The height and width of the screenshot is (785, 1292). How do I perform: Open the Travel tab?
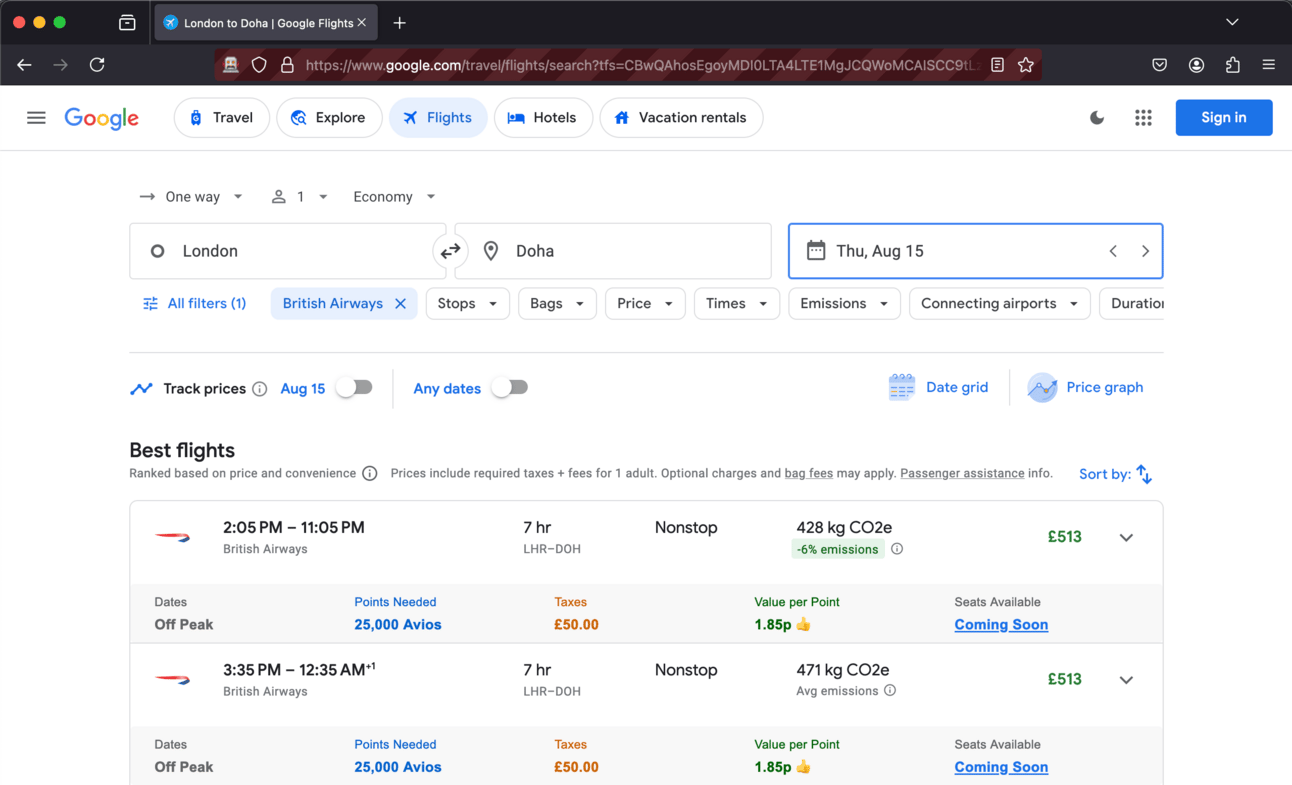pyautogui.click(x=222, y=118)
